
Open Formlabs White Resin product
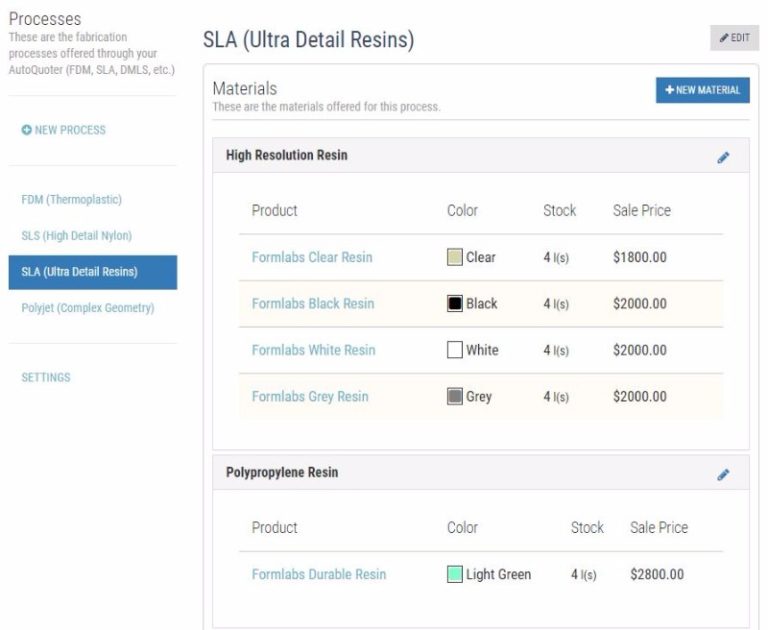point(313,350)
